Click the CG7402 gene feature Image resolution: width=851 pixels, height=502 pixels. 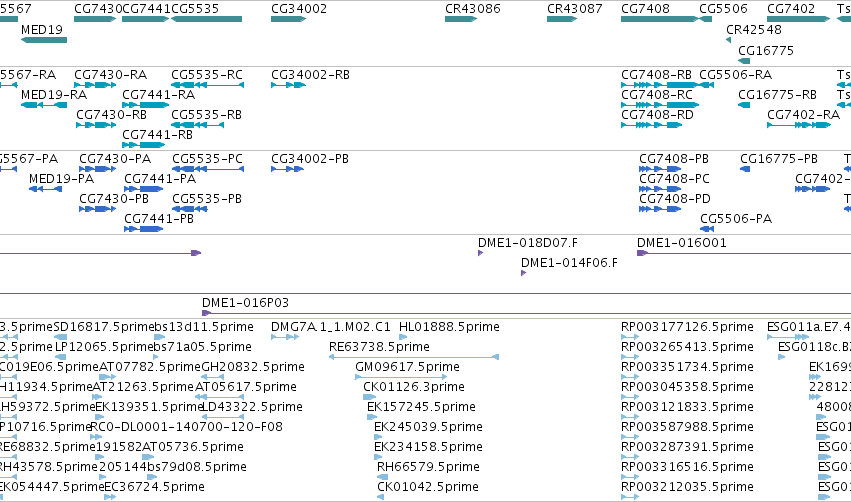[798, 19]
